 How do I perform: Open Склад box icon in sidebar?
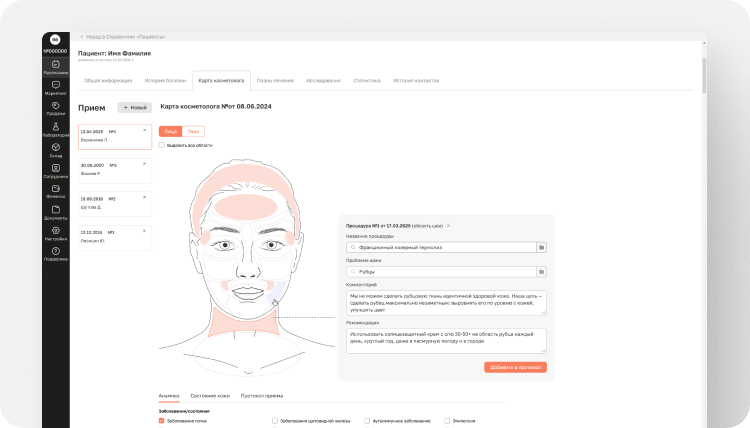55,150
